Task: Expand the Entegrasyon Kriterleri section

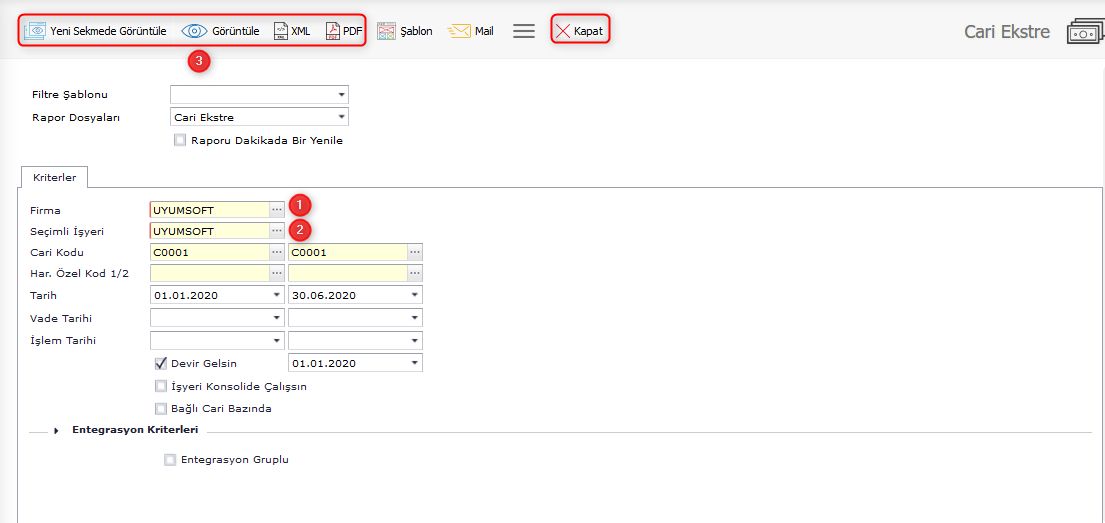Action: [57, 430]
